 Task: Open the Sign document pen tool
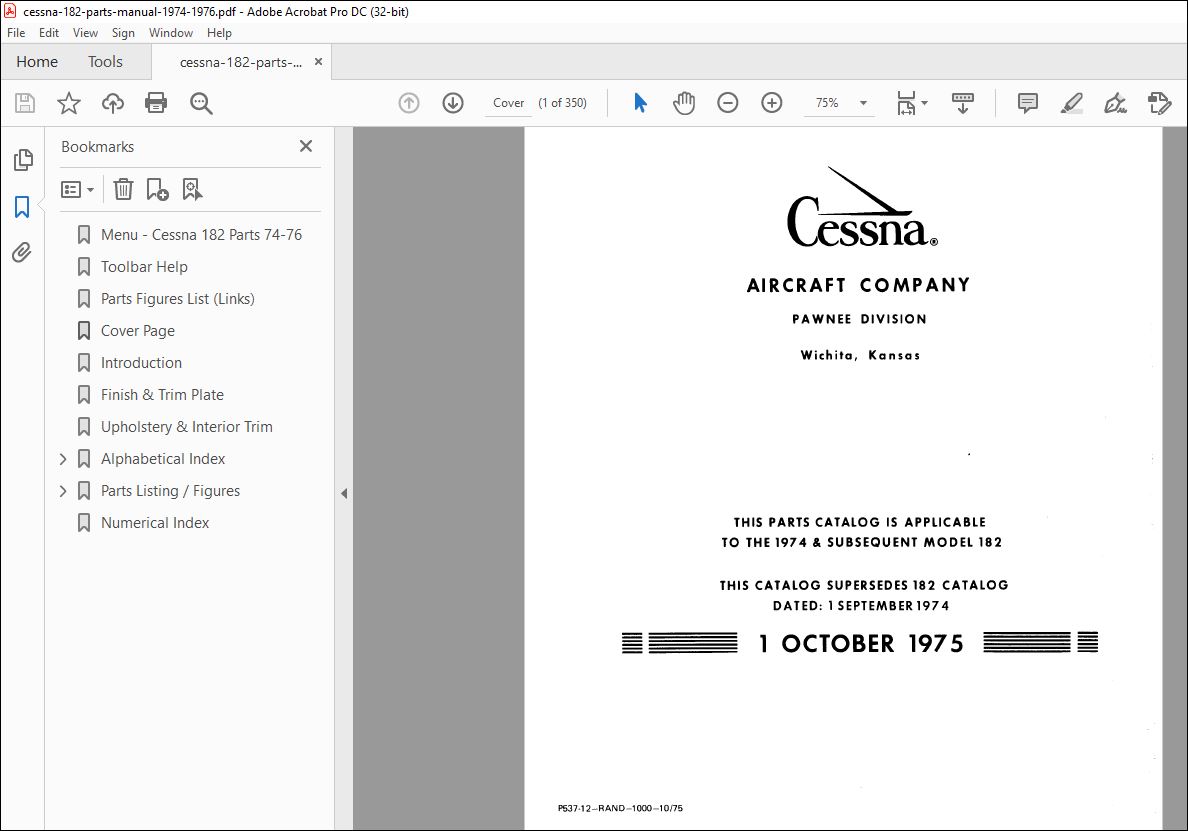1115,103
